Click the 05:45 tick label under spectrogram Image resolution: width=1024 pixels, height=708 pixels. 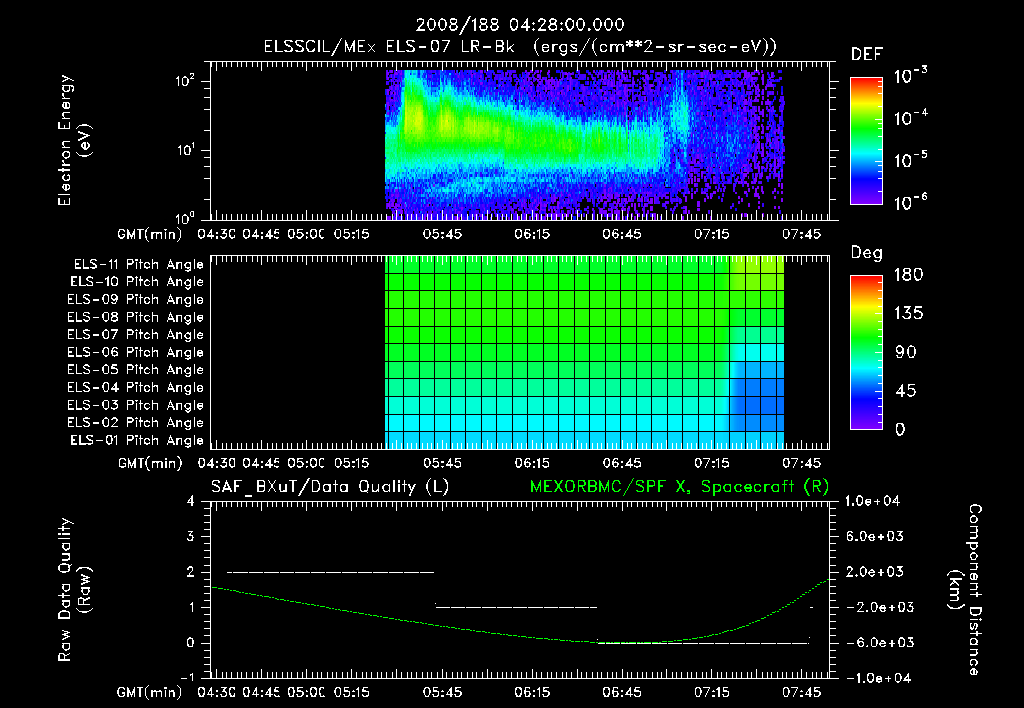(x=442, y=234)
